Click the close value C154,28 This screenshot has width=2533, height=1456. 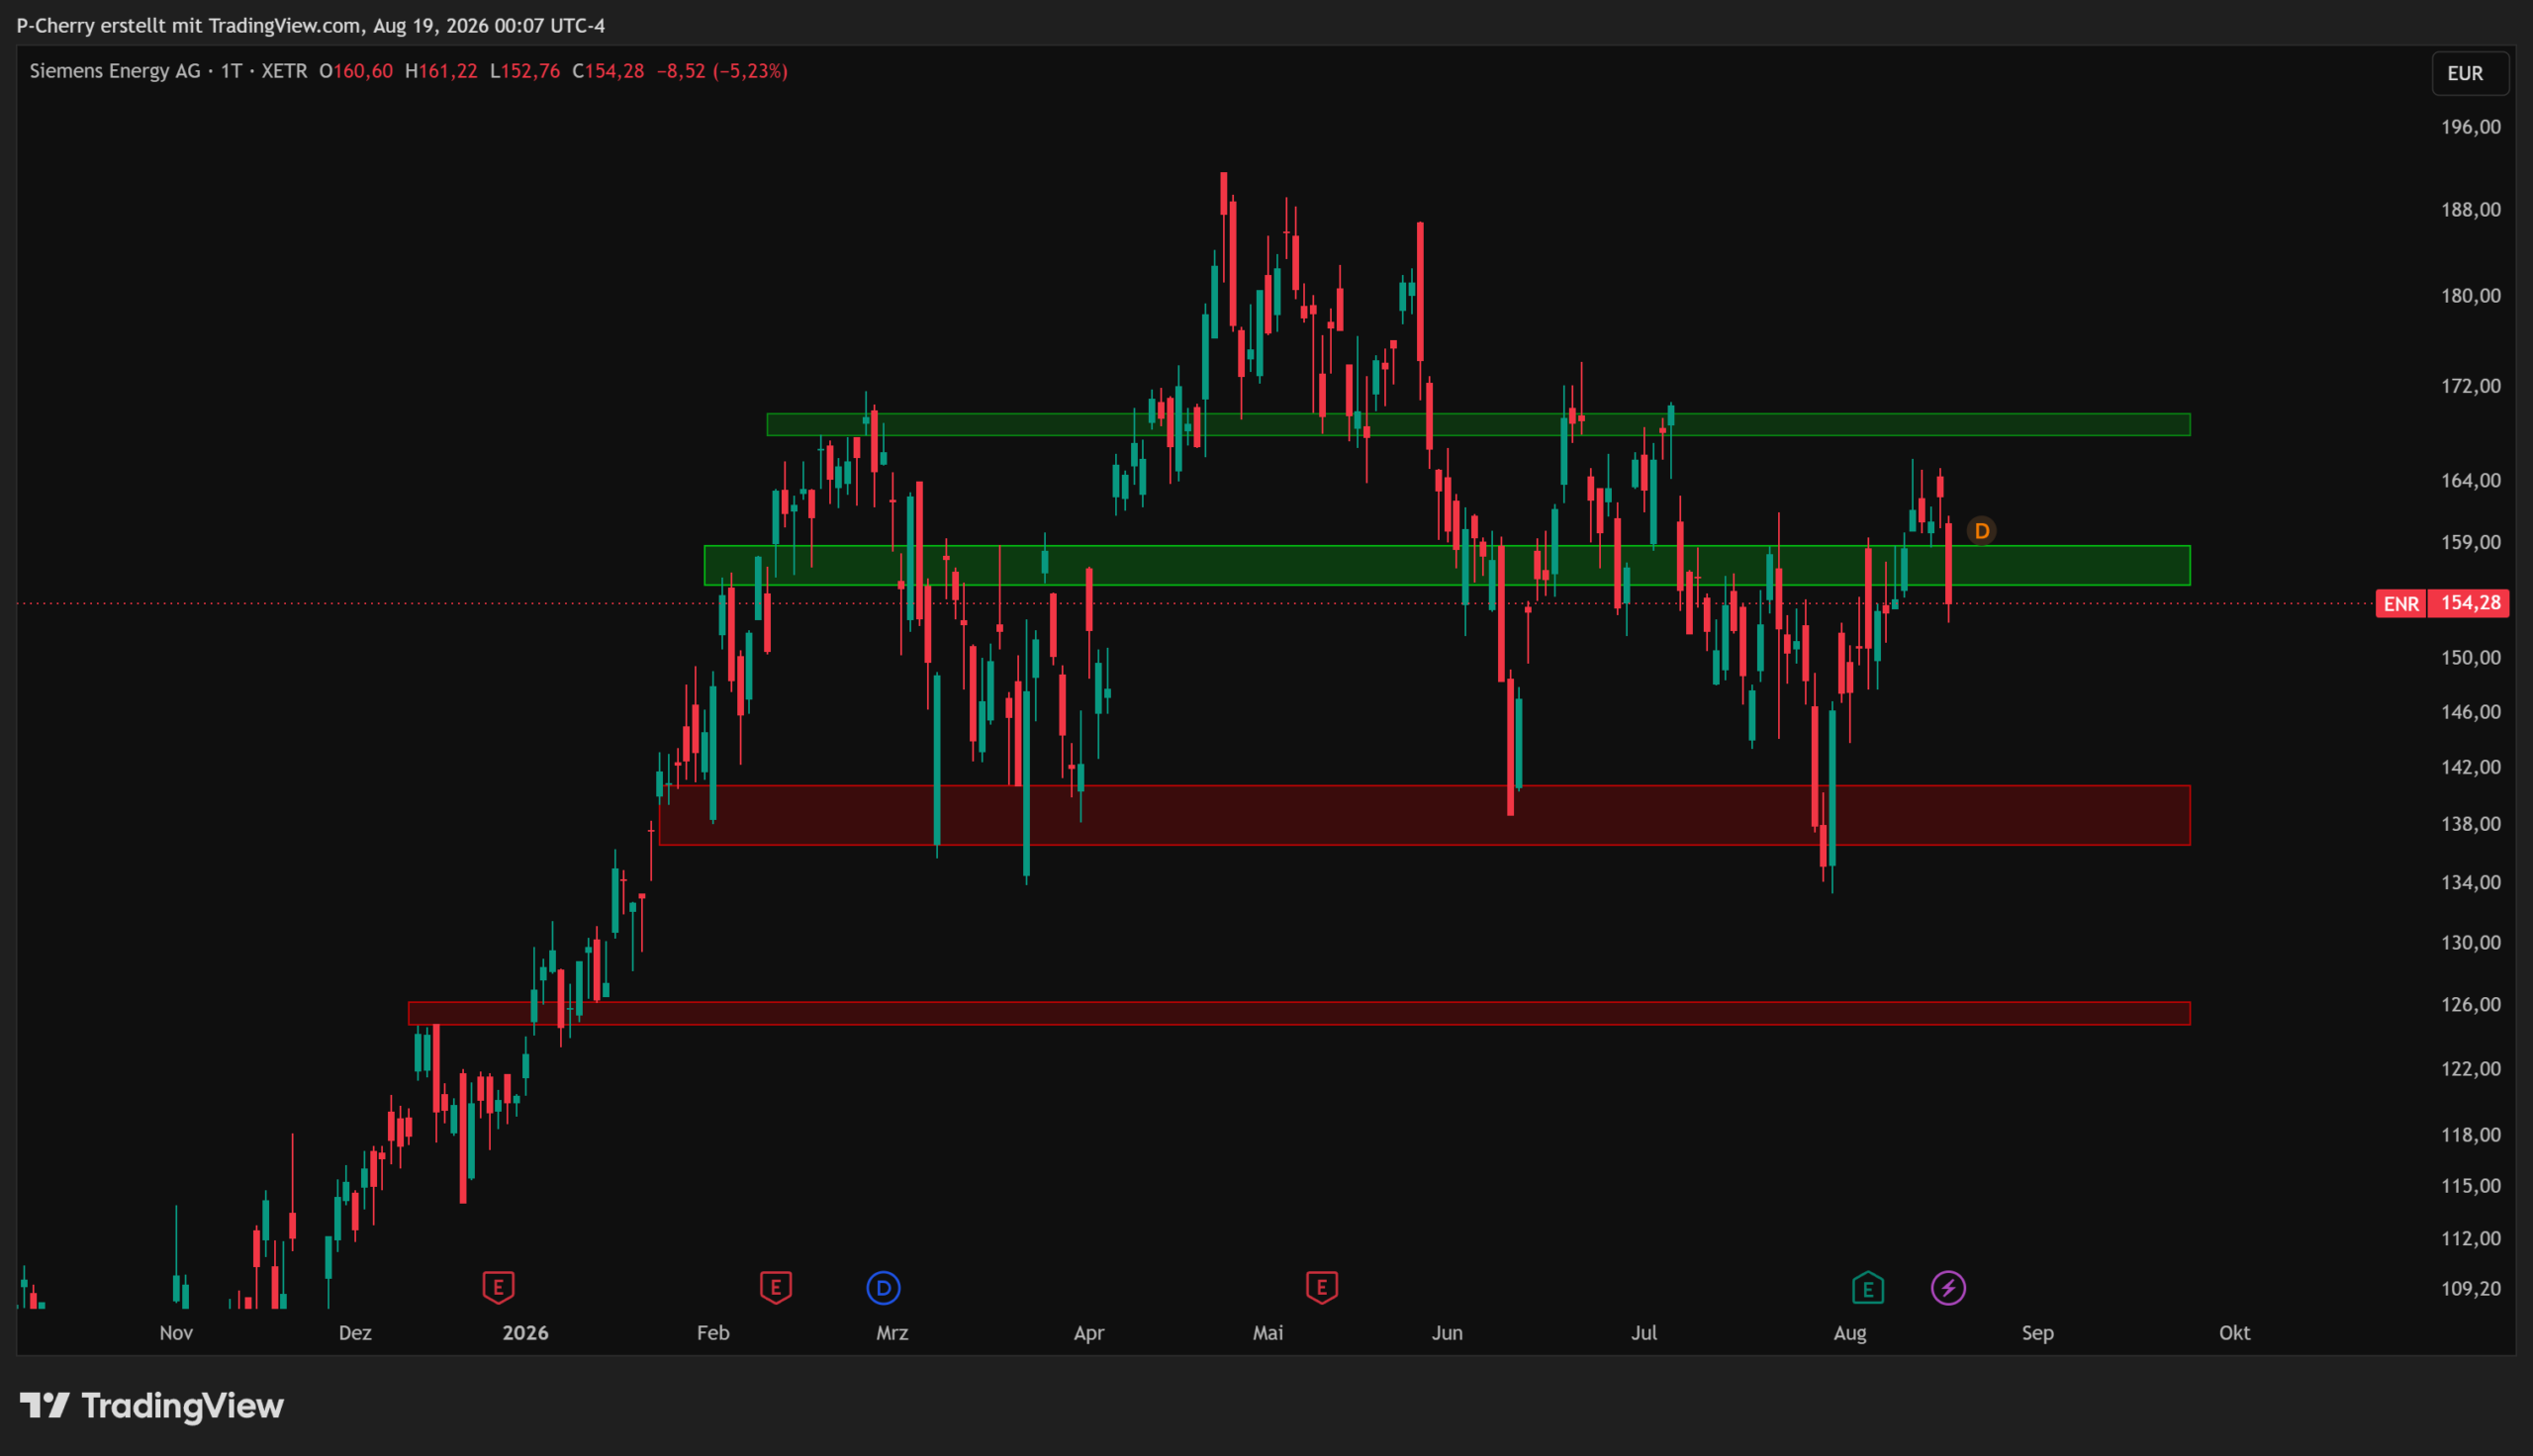[x=608, y=71]
